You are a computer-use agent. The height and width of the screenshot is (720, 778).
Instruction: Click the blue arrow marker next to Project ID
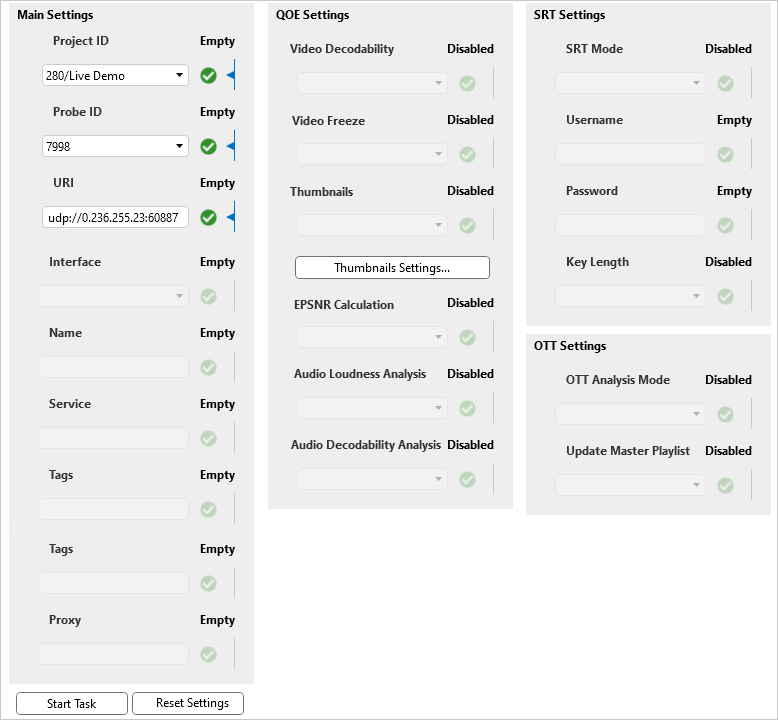point(230,75)
